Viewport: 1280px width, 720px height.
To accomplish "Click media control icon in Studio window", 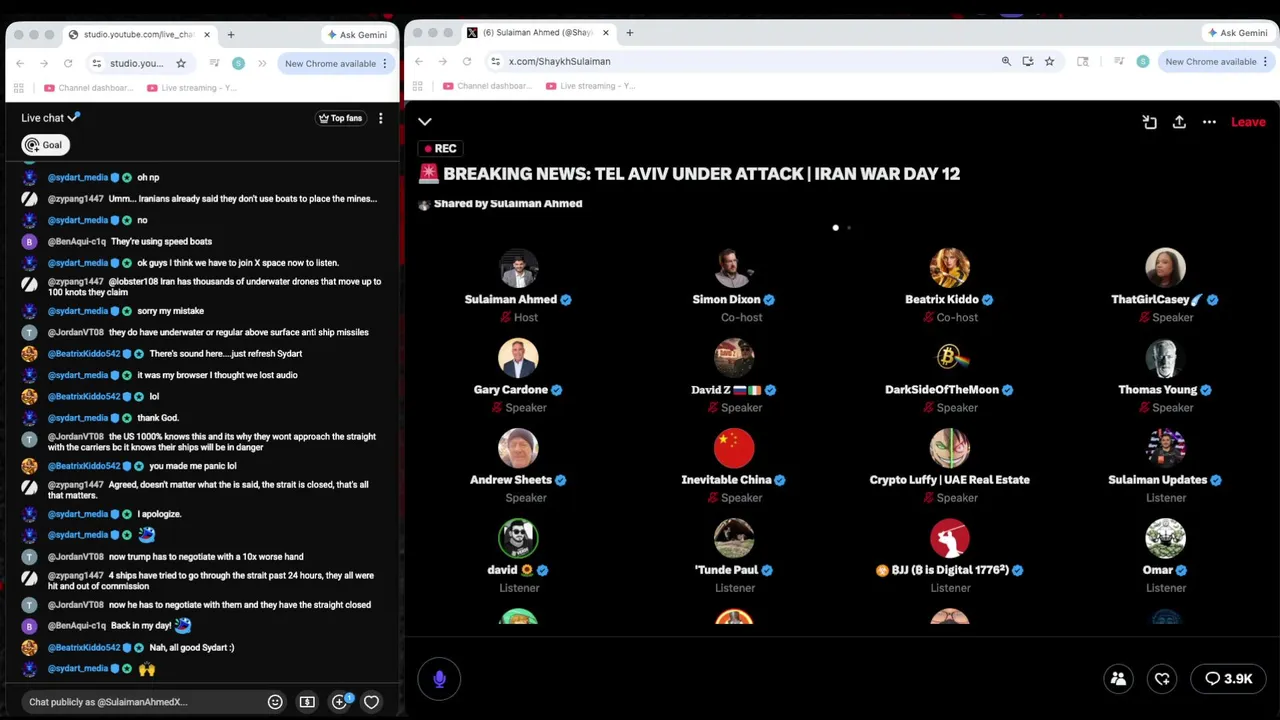I will click(x=214, y=63).
